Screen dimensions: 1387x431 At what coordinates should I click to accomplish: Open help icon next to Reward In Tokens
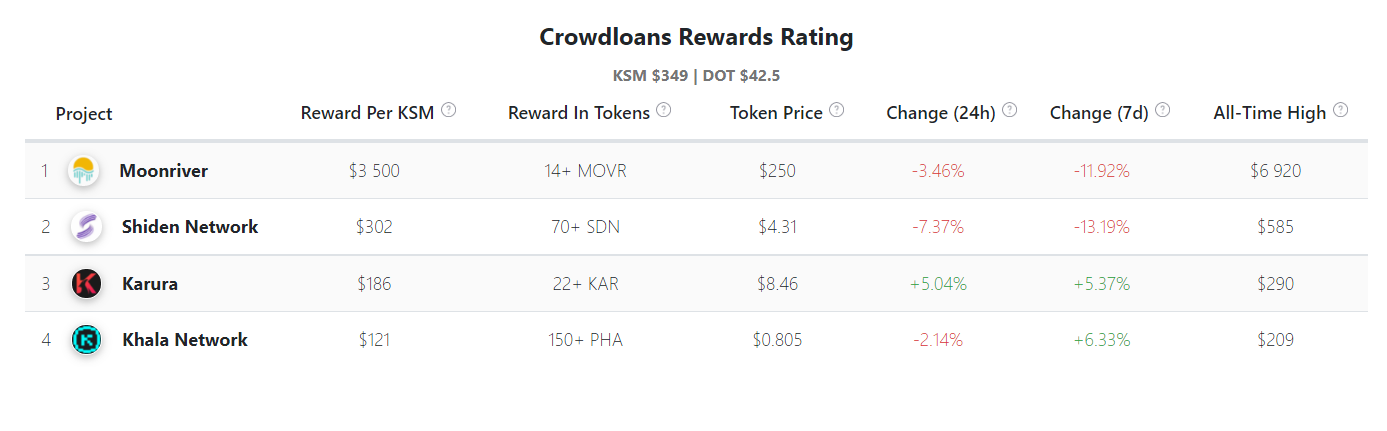click(664, 110)
